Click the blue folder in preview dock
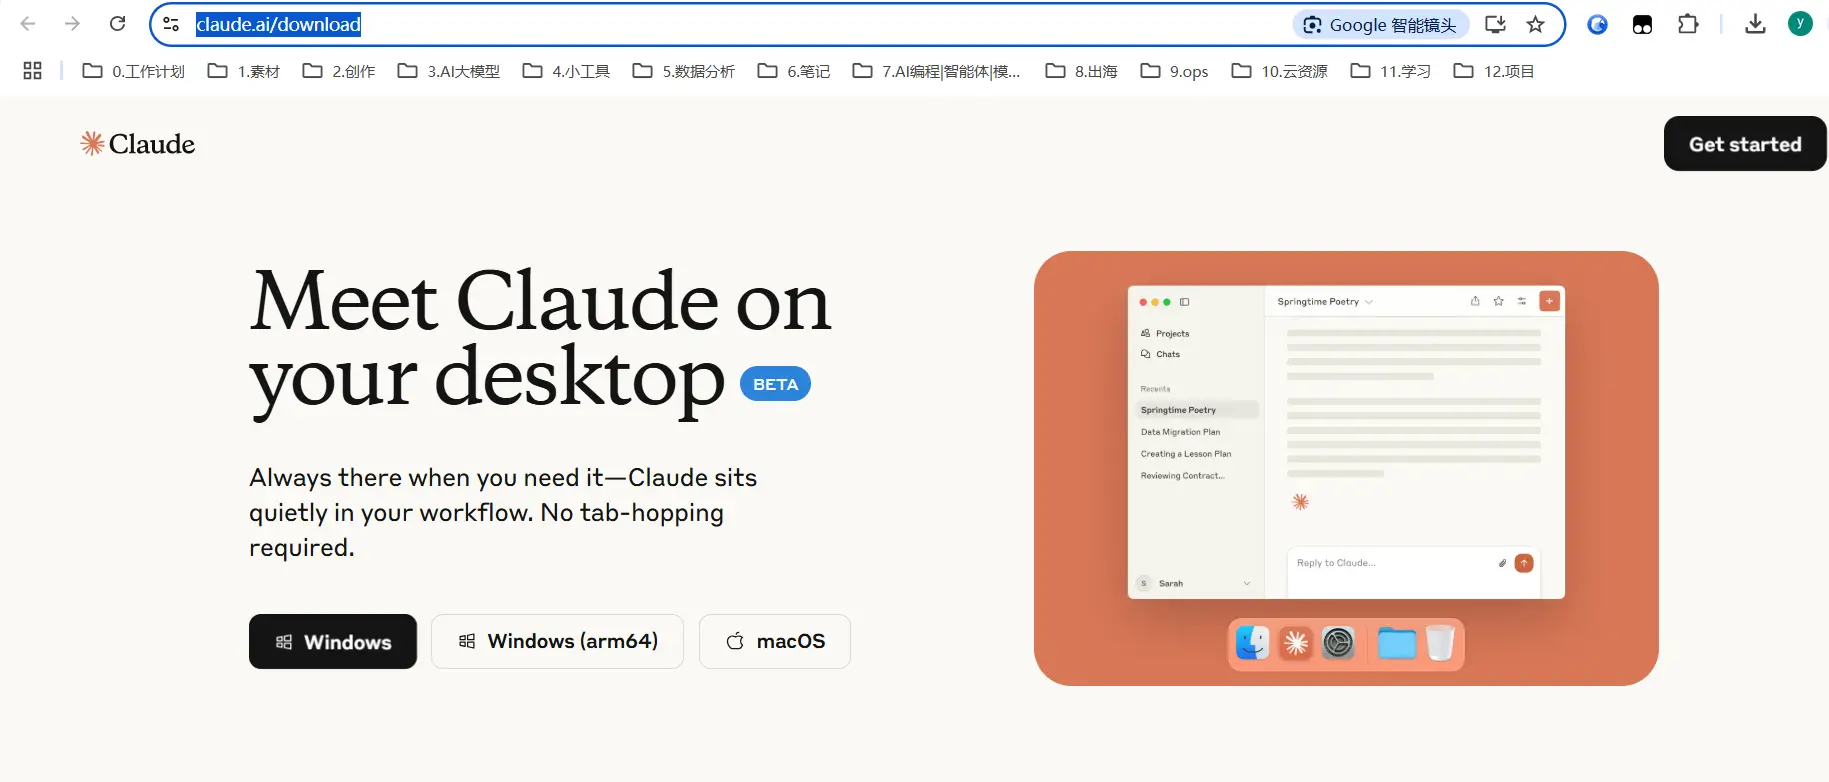 pos(1397,643)
